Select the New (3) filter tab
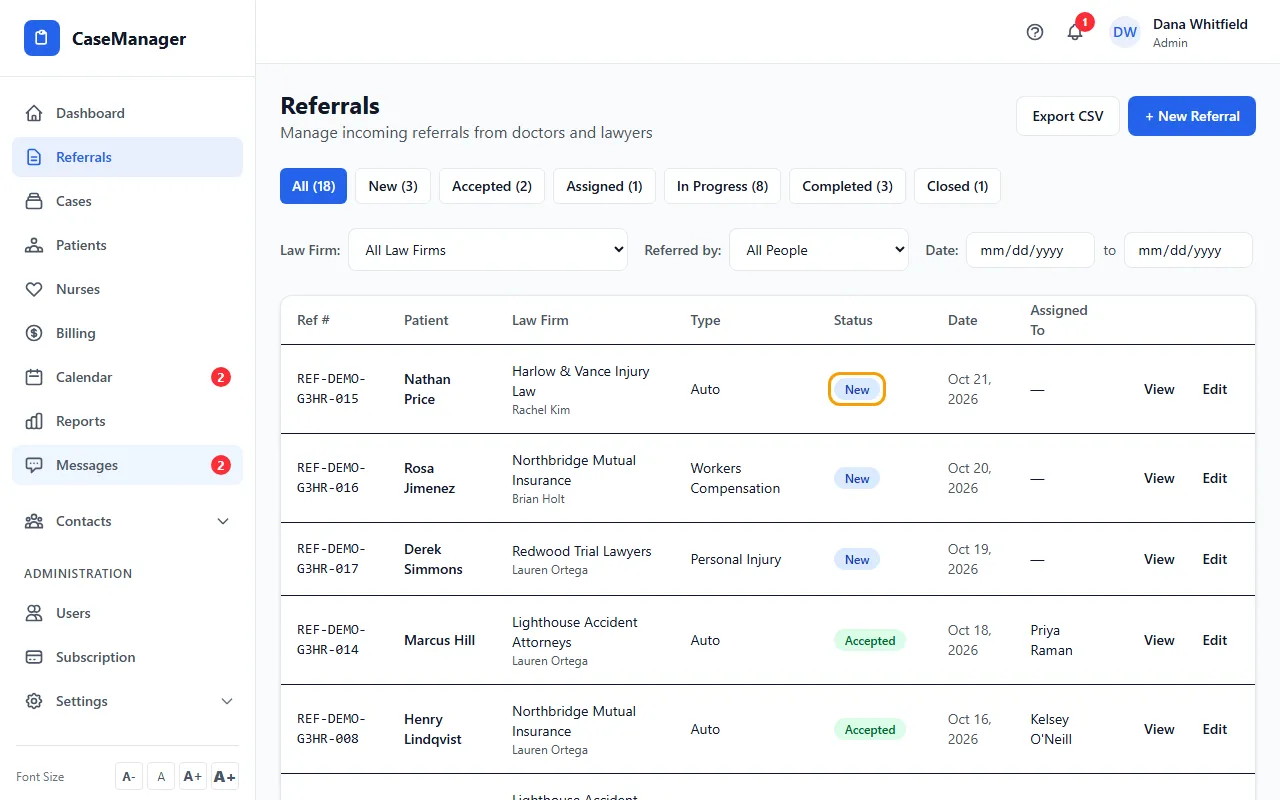 tap(393, 186)
